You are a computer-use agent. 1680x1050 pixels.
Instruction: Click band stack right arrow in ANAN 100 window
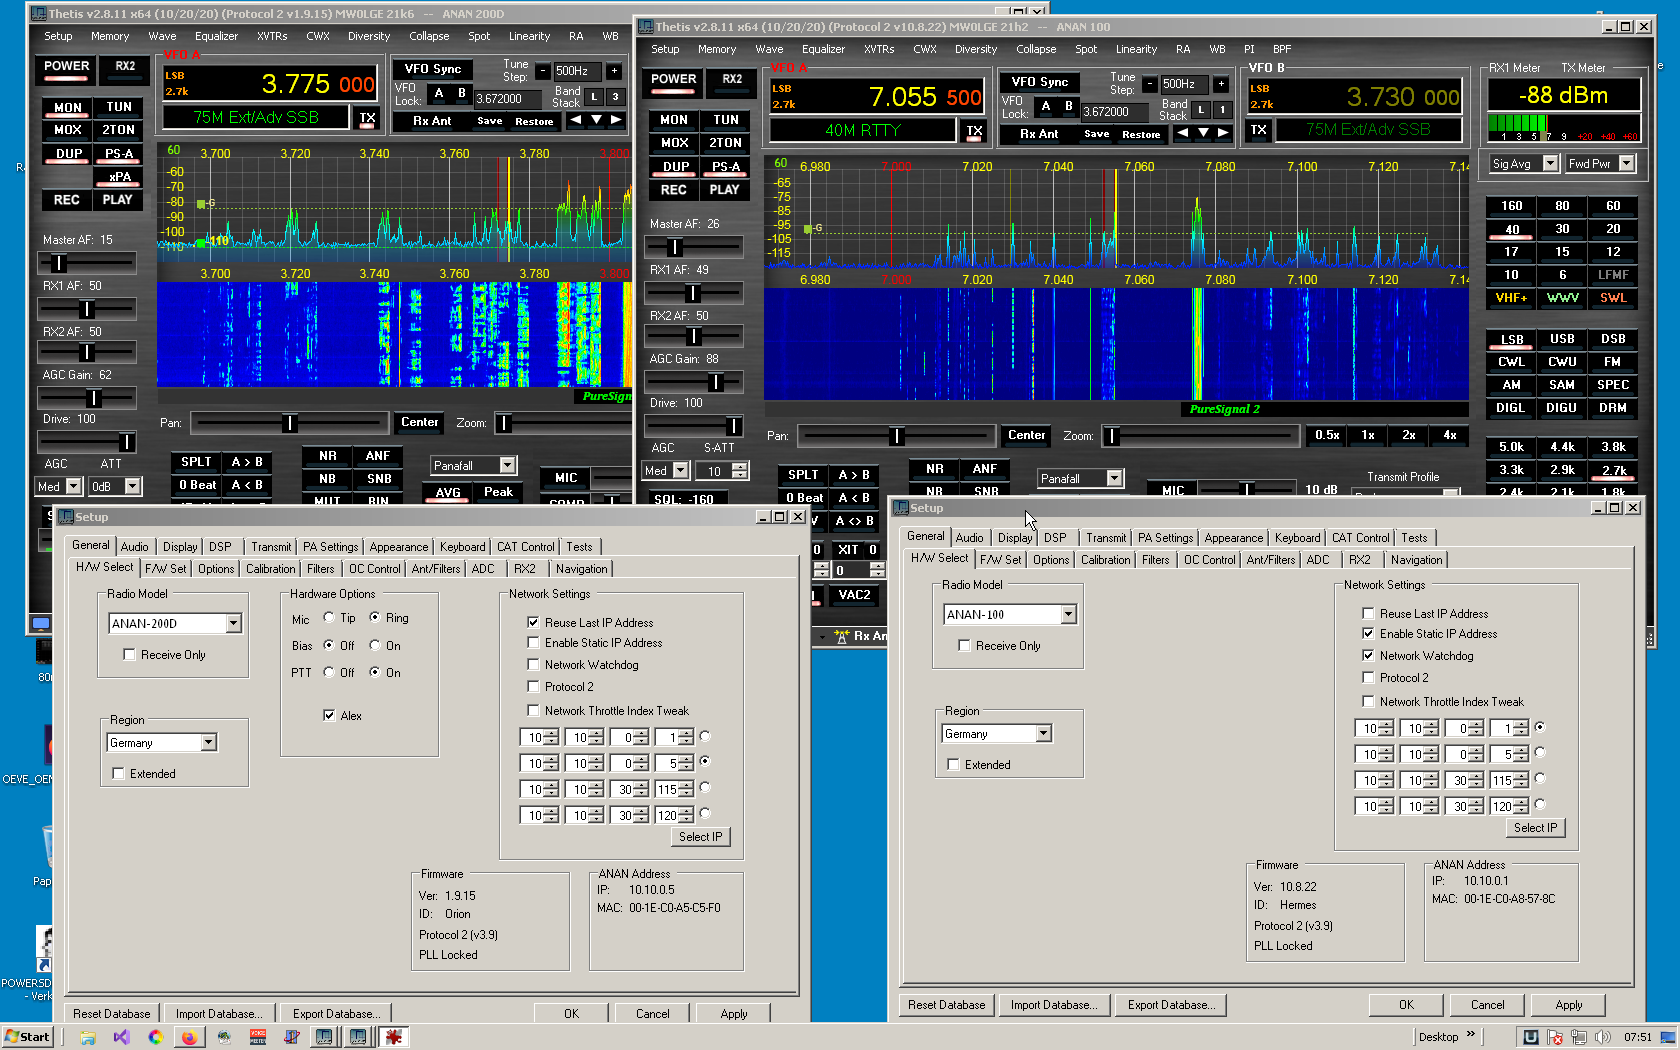(x=1223, y=133)
